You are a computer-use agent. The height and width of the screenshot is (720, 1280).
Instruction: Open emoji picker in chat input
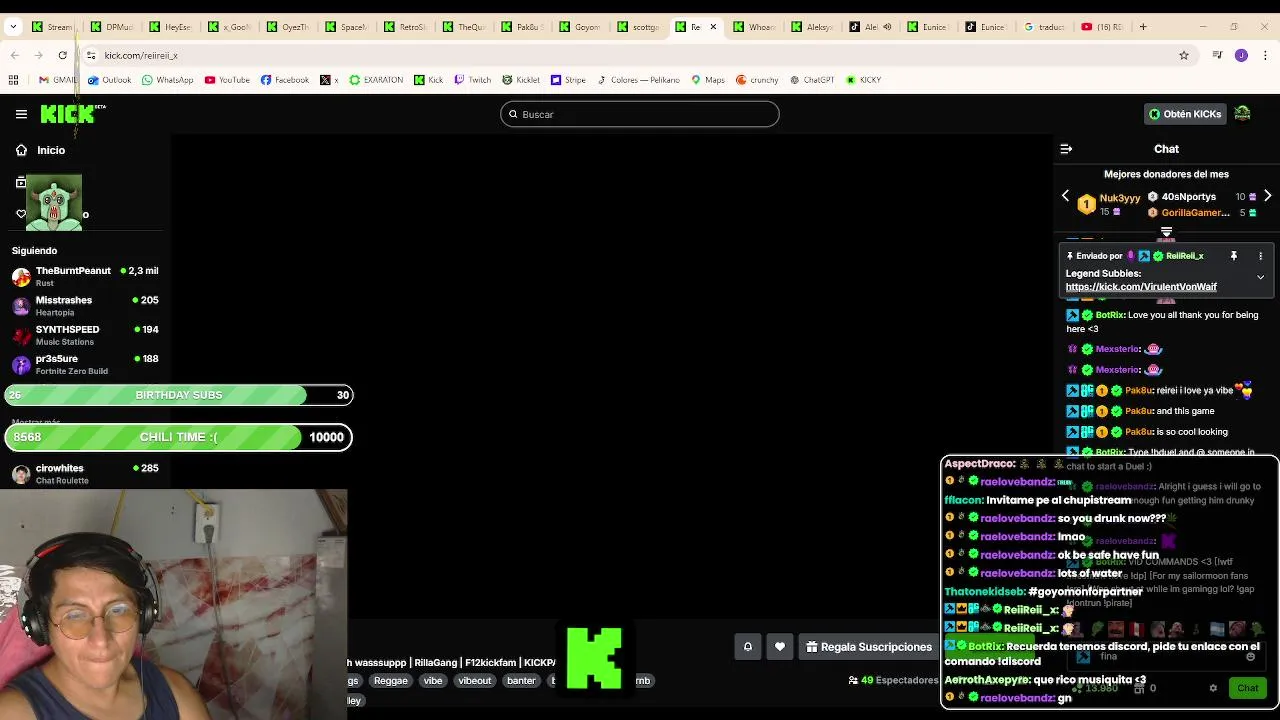point(1251,657)
